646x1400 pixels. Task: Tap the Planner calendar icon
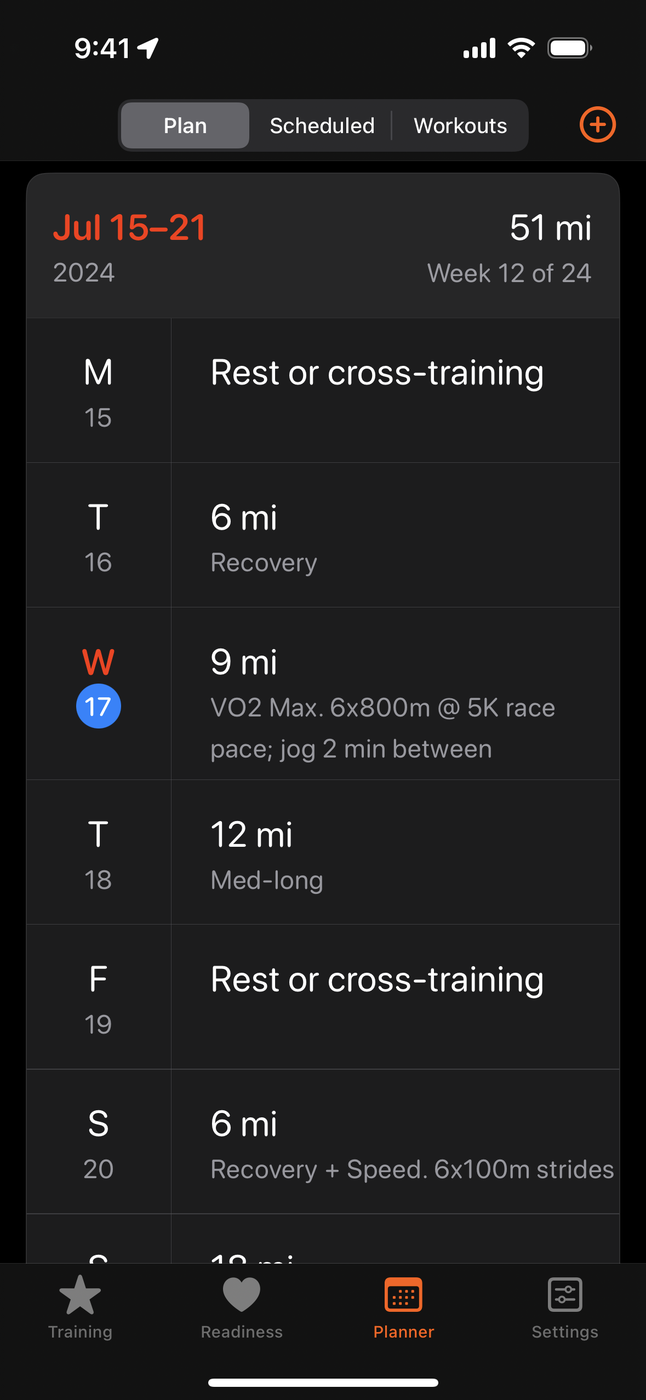(403, 1296)
